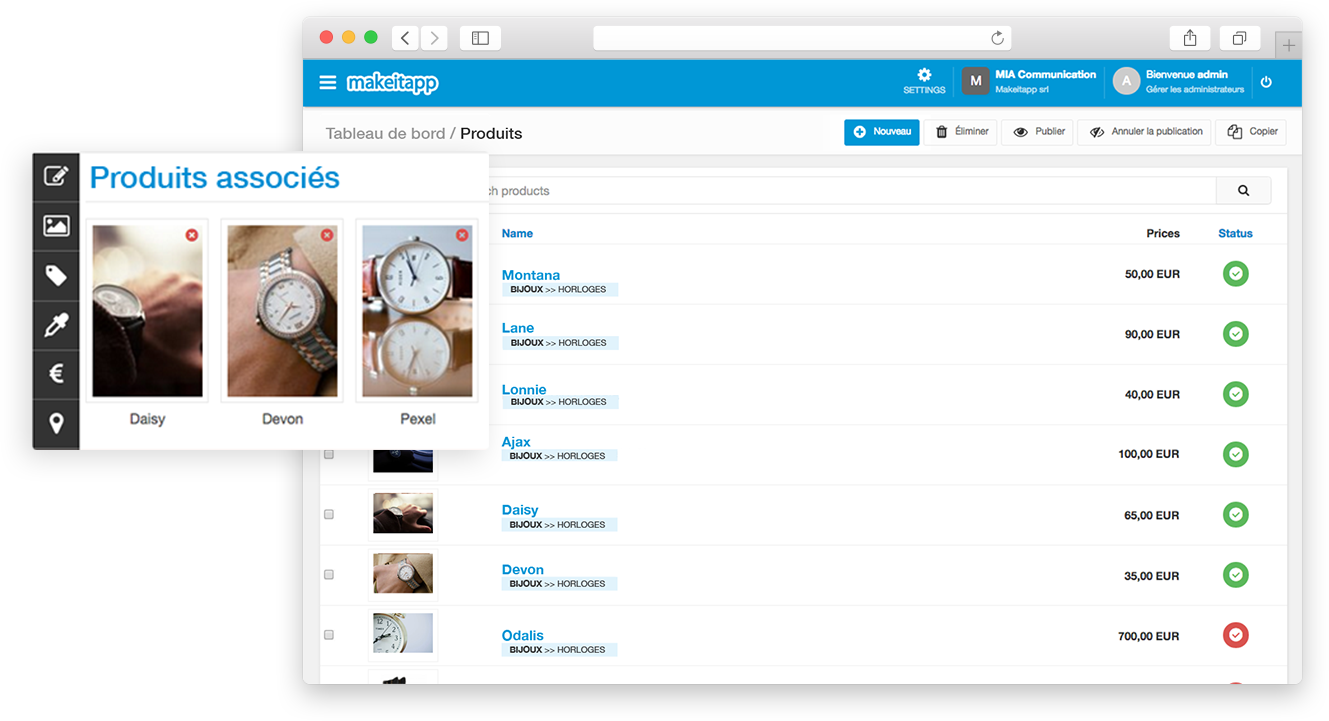Screen dimensions: 1329x721
Task: Click the search magnifier button
Action: coord(1243,191)
